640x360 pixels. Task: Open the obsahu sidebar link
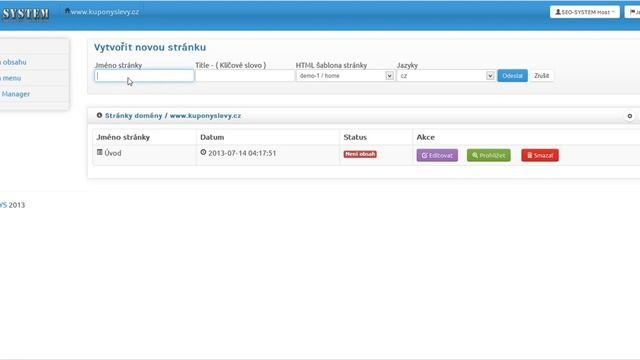coord(13,62)
